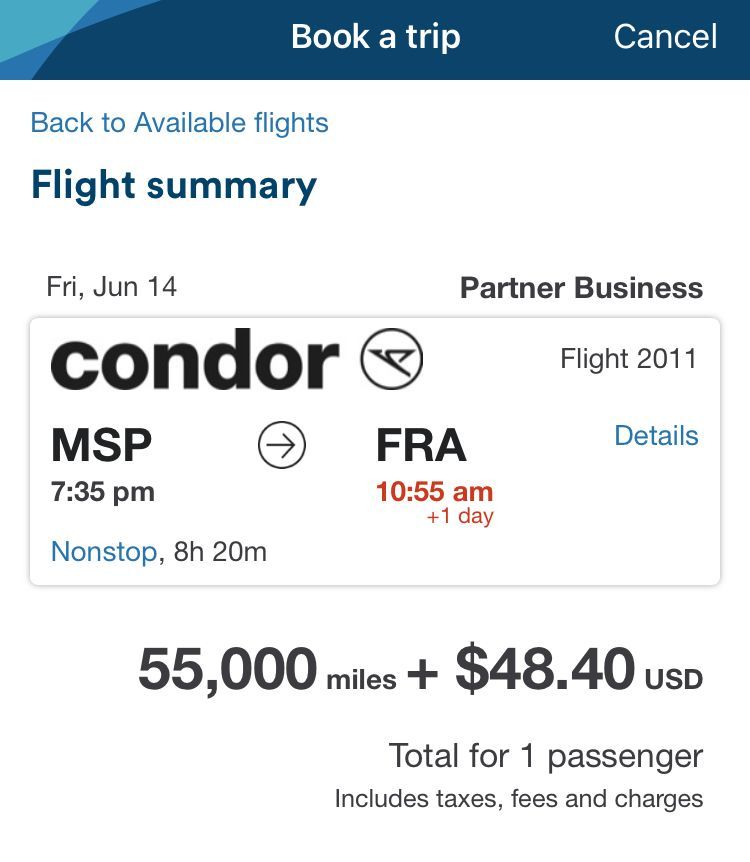The image size is (750, 862).
Task: Click the +1 day arrival note
Action: [460, 516]
